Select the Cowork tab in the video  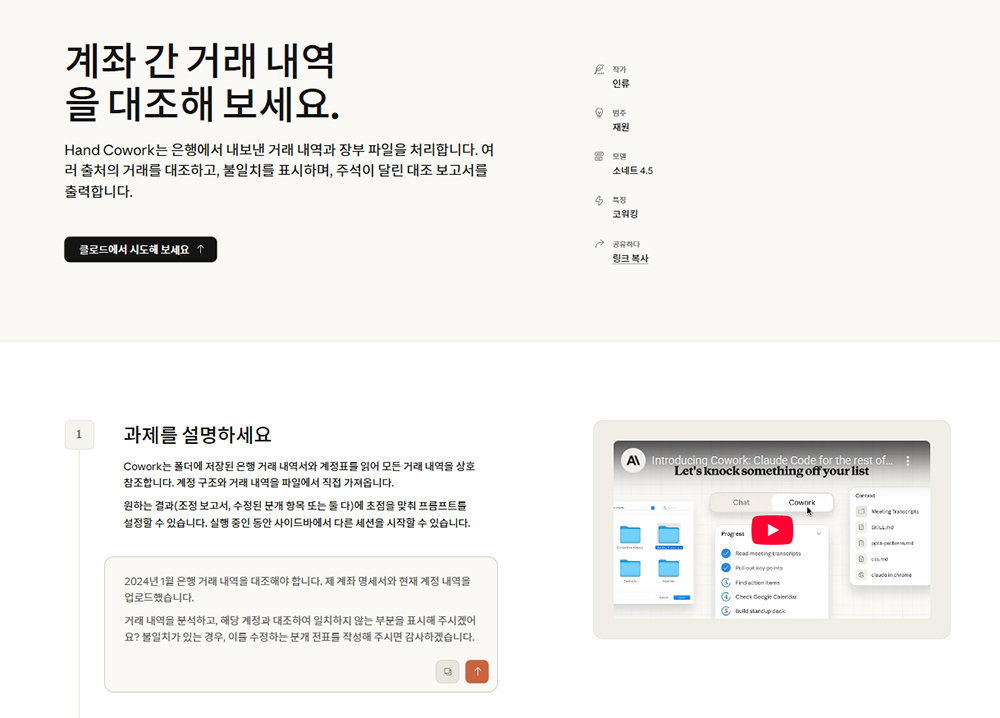(x=802, y=502)
